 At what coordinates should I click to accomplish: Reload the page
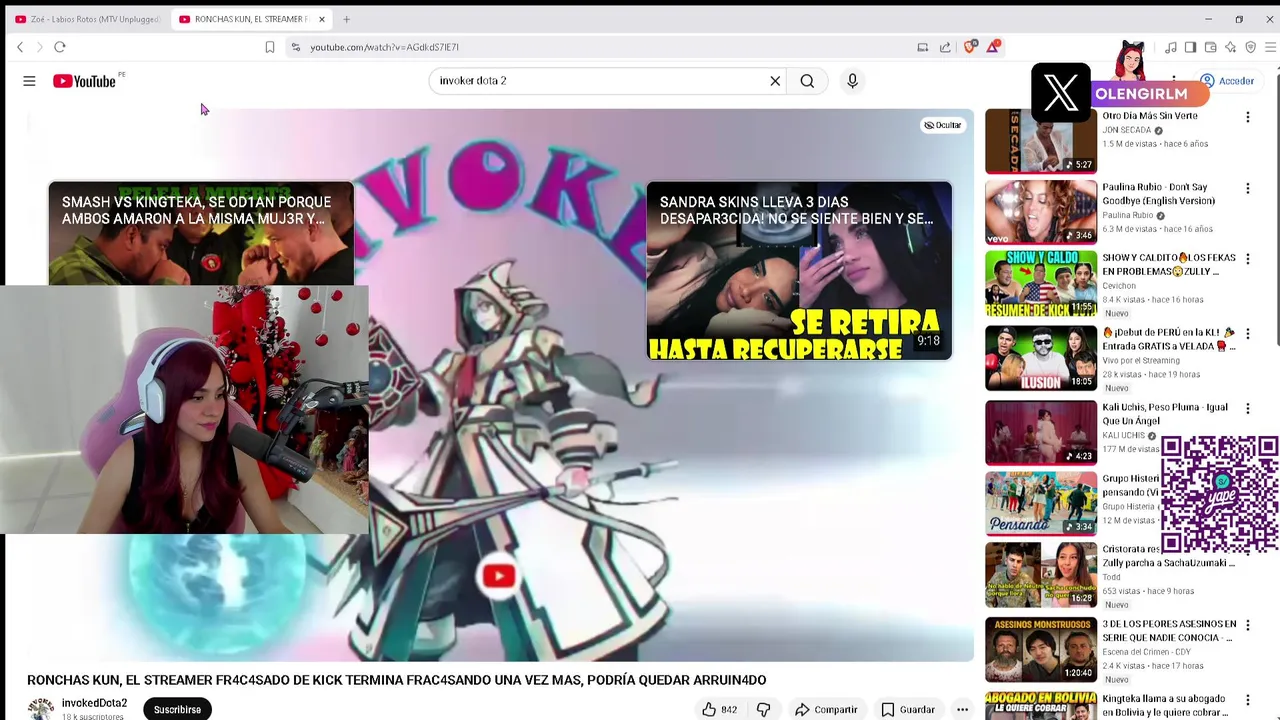click(60, 47)
